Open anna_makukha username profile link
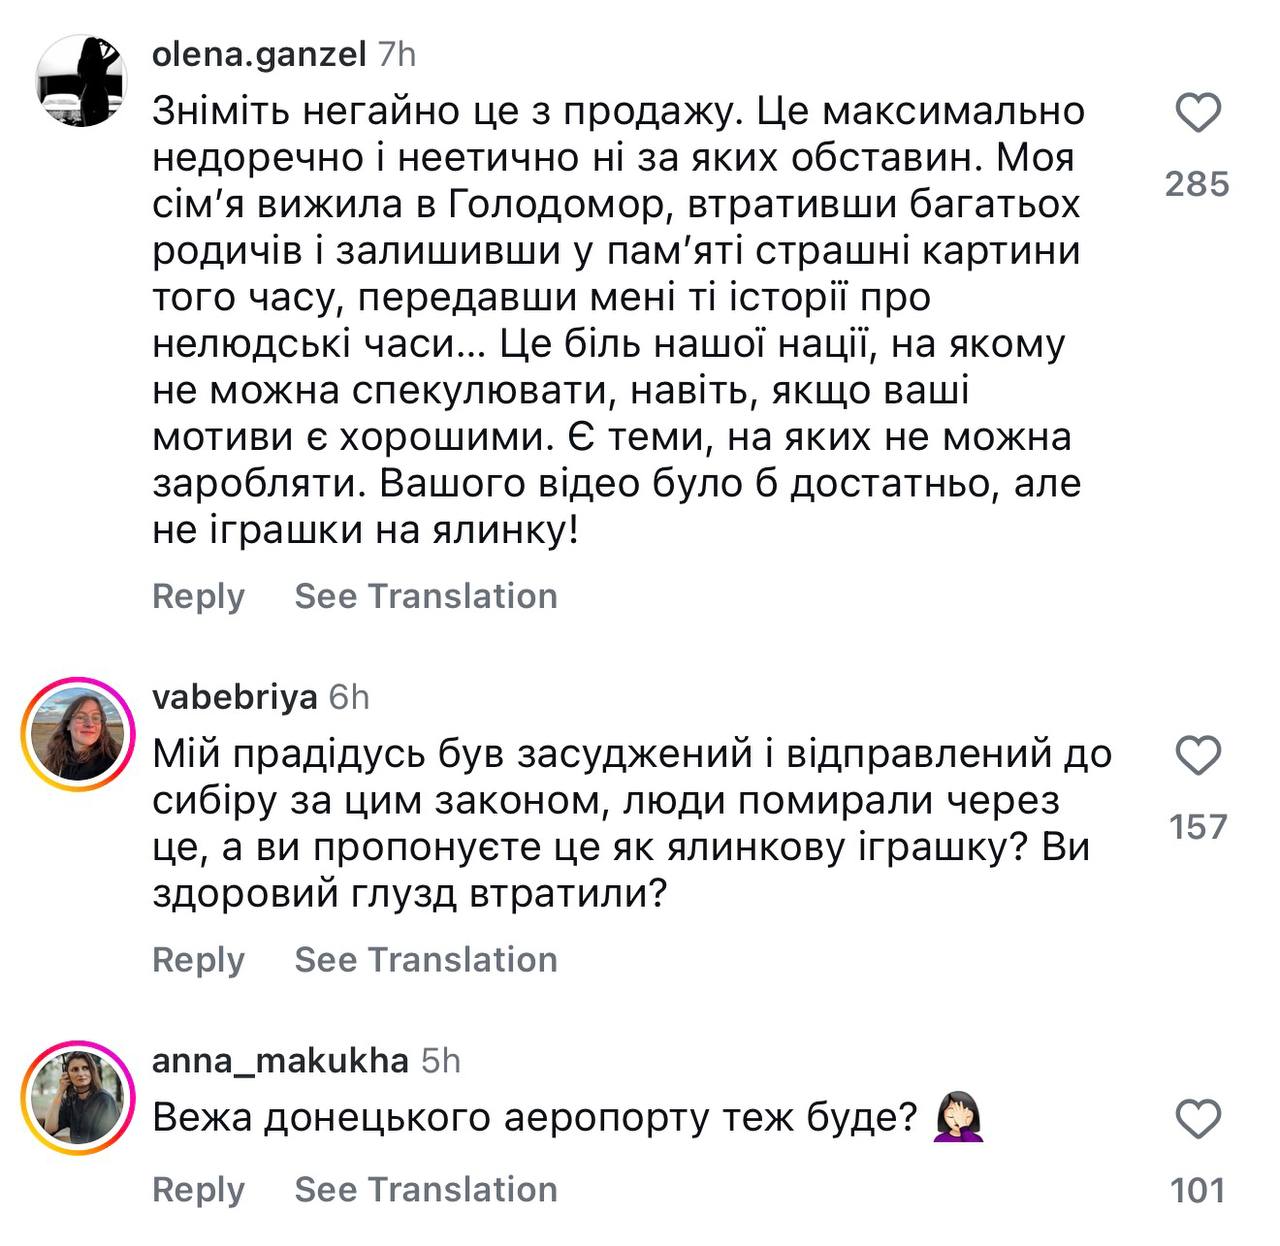Viewport: 1280px width, 1246px height. (x=280, y=1060)
